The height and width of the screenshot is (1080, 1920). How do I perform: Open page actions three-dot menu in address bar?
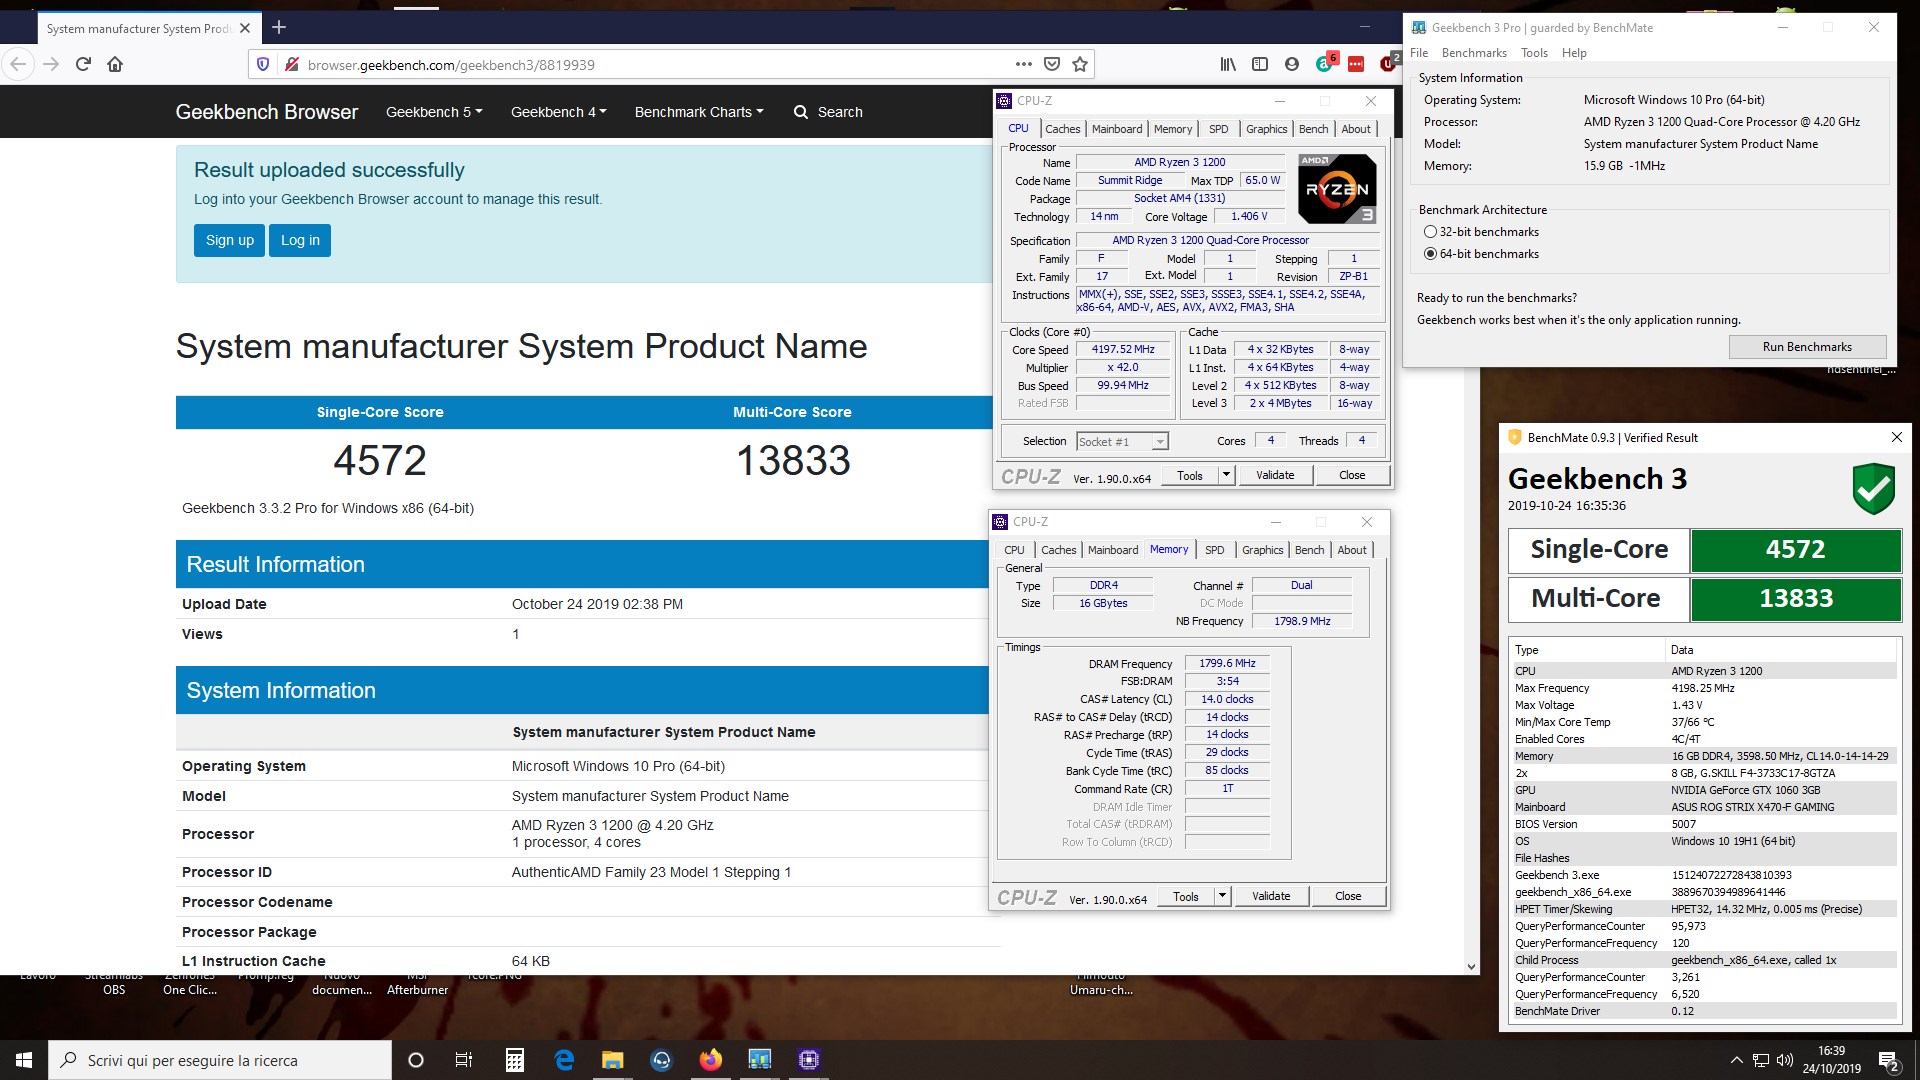point(1023,64)
